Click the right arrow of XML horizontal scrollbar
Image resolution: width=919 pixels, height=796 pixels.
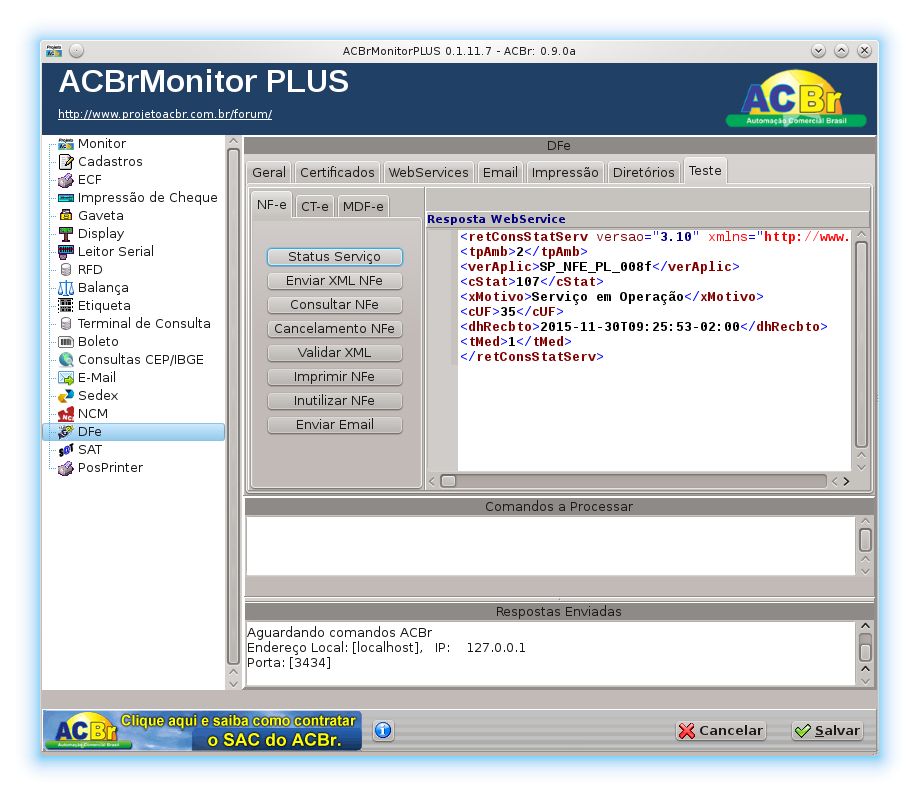click(846, 481)
